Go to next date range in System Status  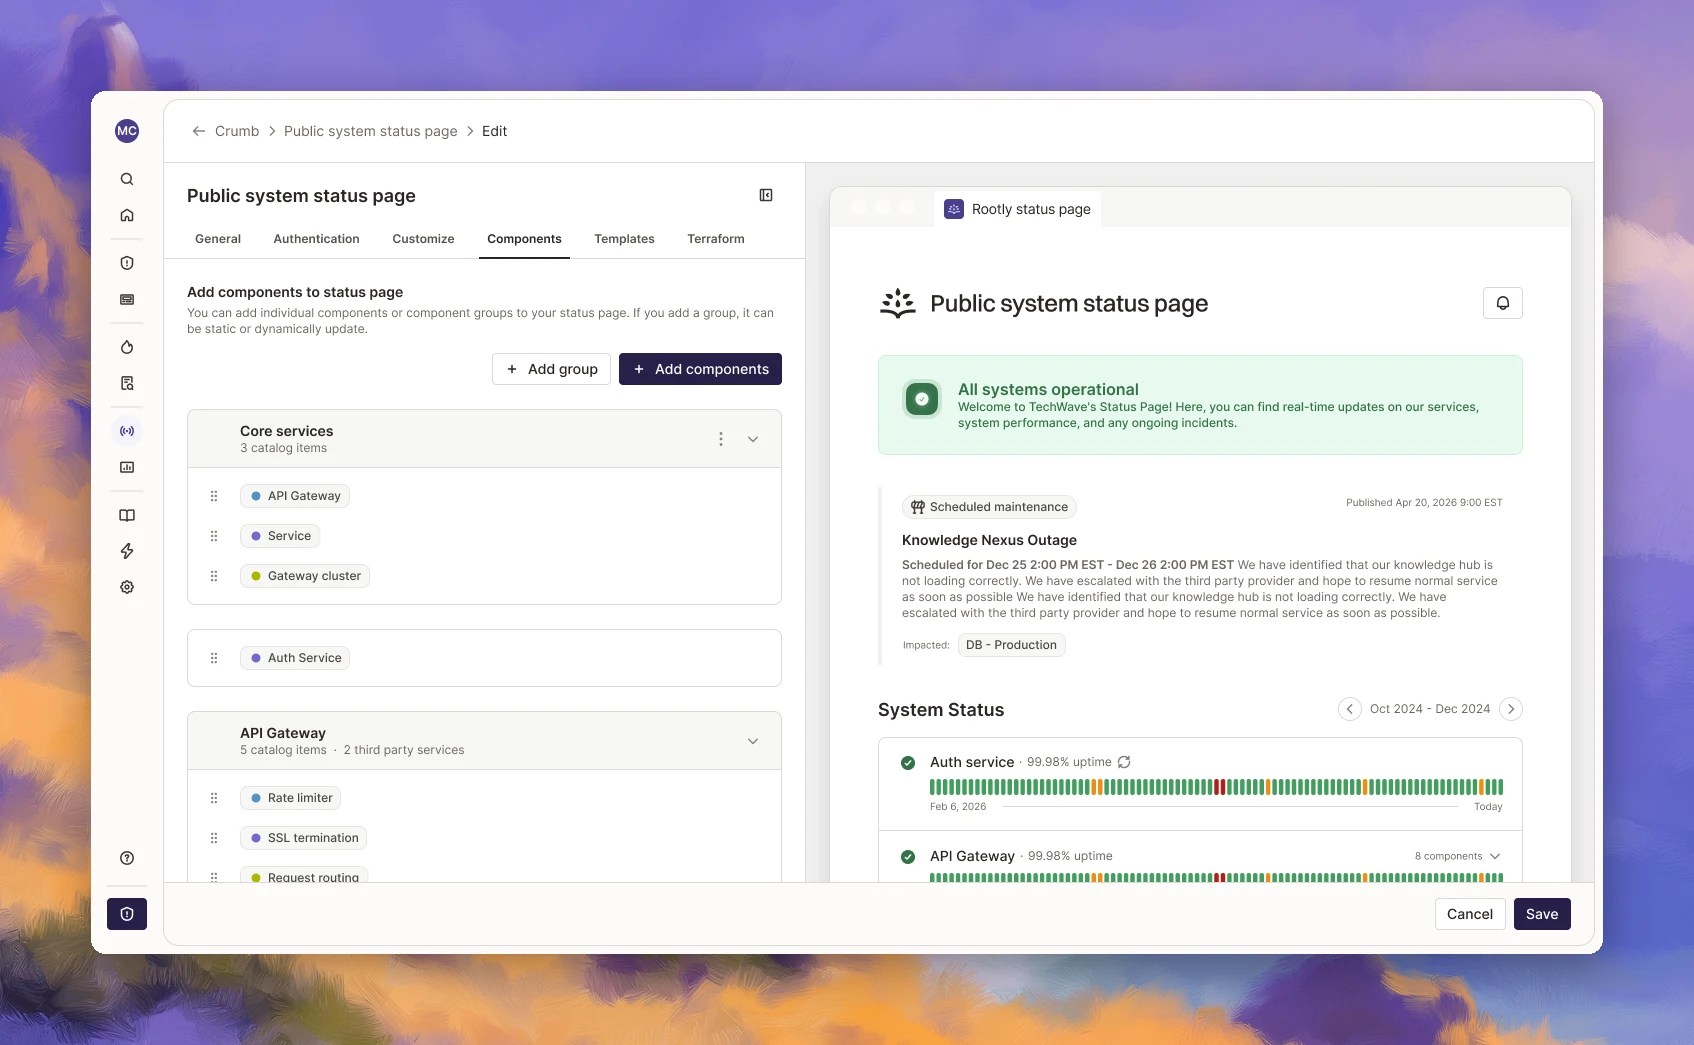point(1511,709)
